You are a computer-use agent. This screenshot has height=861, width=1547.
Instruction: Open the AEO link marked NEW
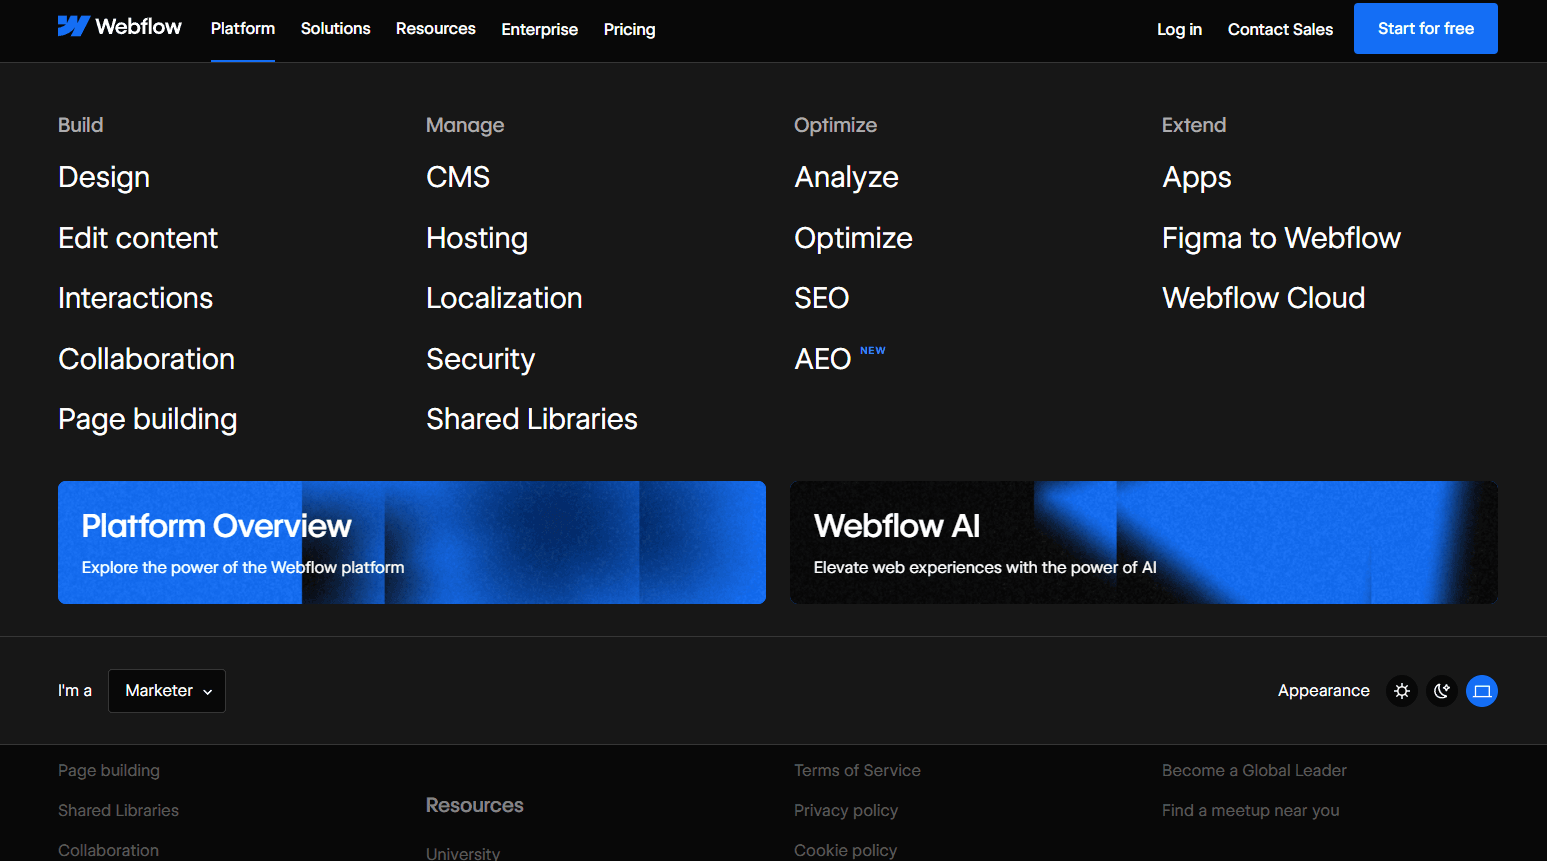click(823, 359)
